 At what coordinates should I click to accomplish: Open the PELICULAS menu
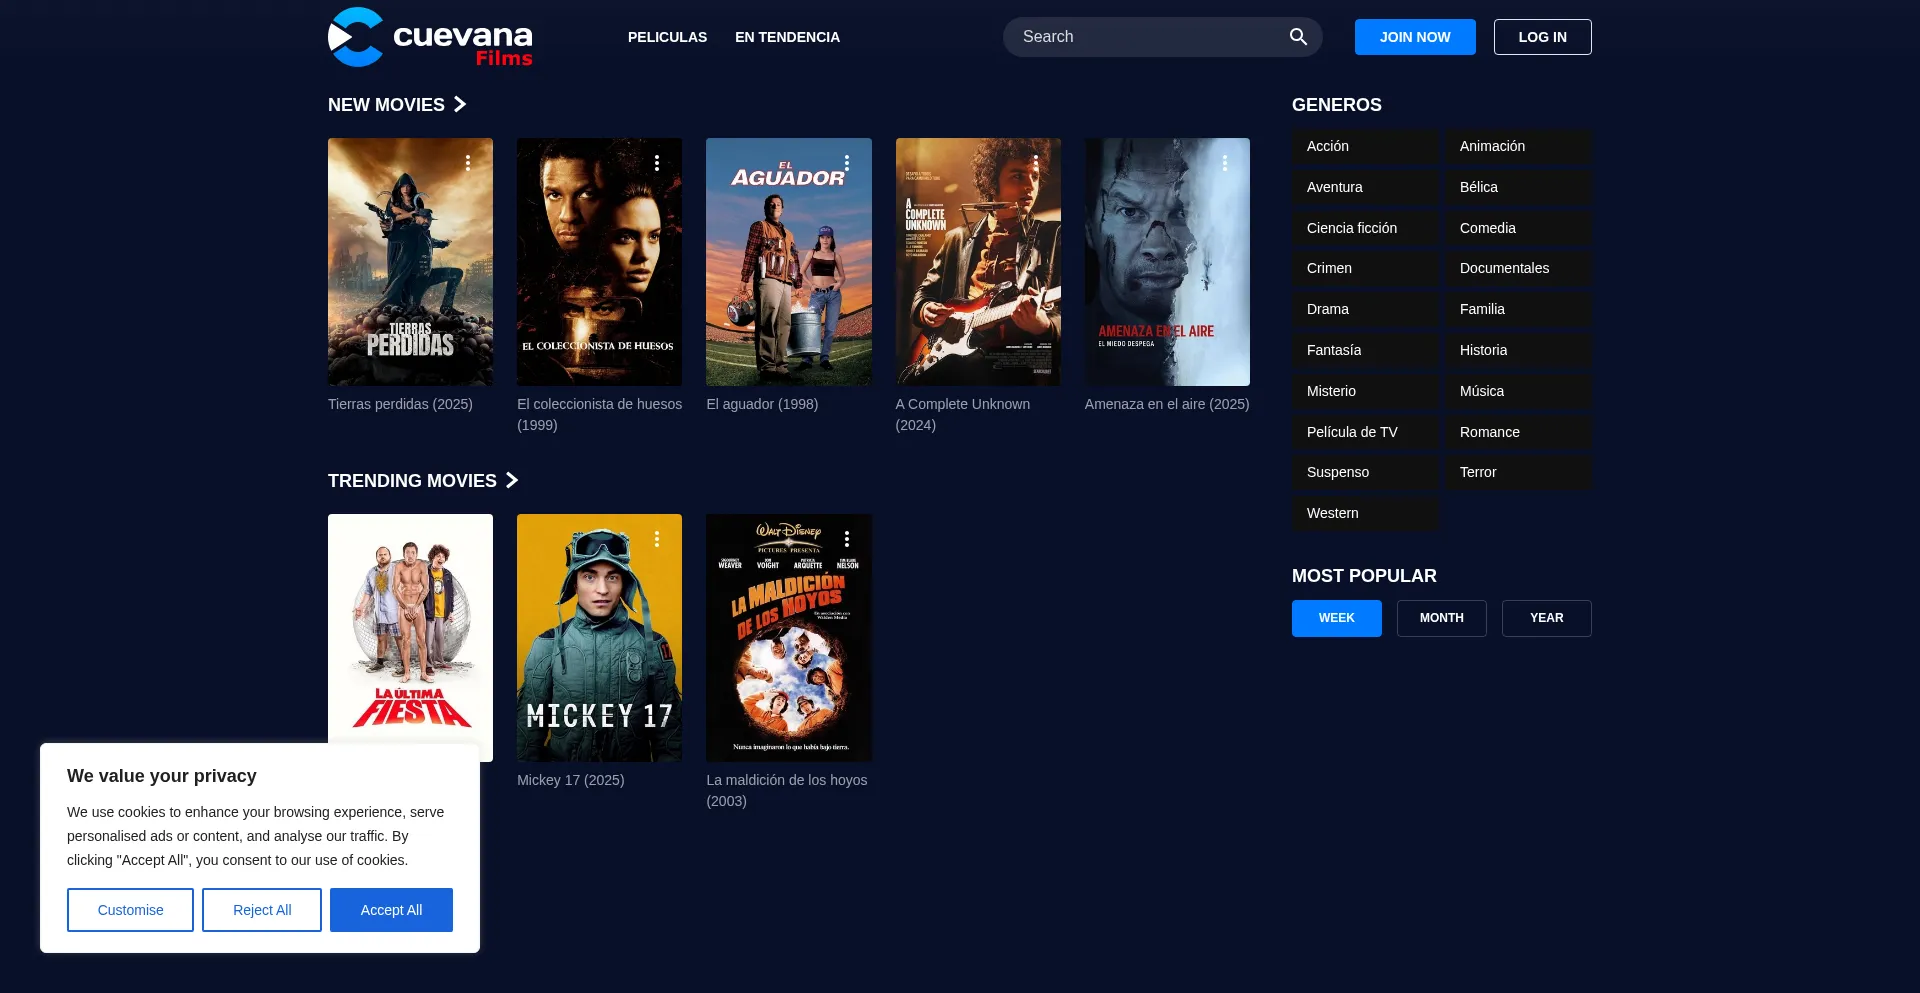(x=667, y=37)
